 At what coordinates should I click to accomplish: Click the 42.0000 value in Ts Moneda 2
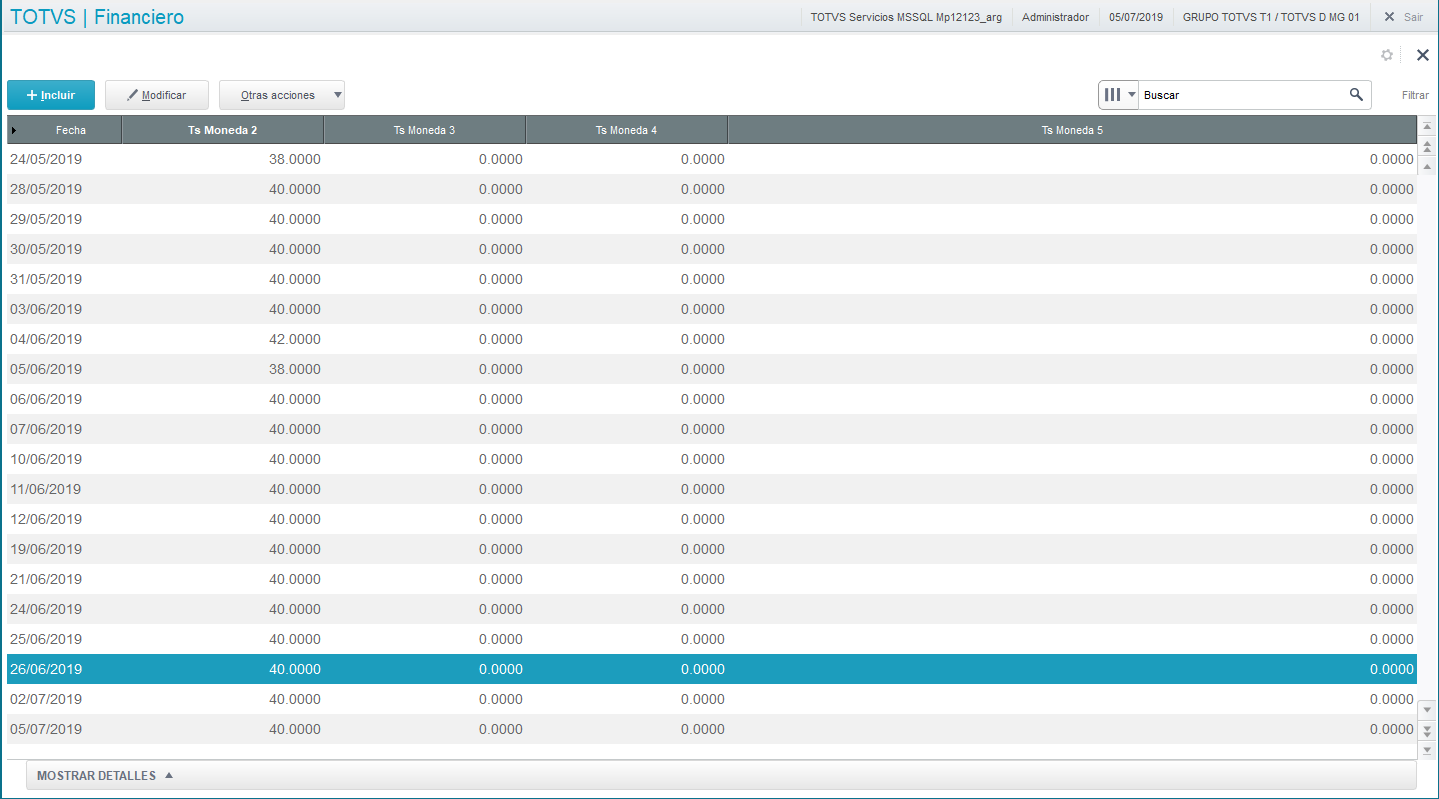click(295, 339)
